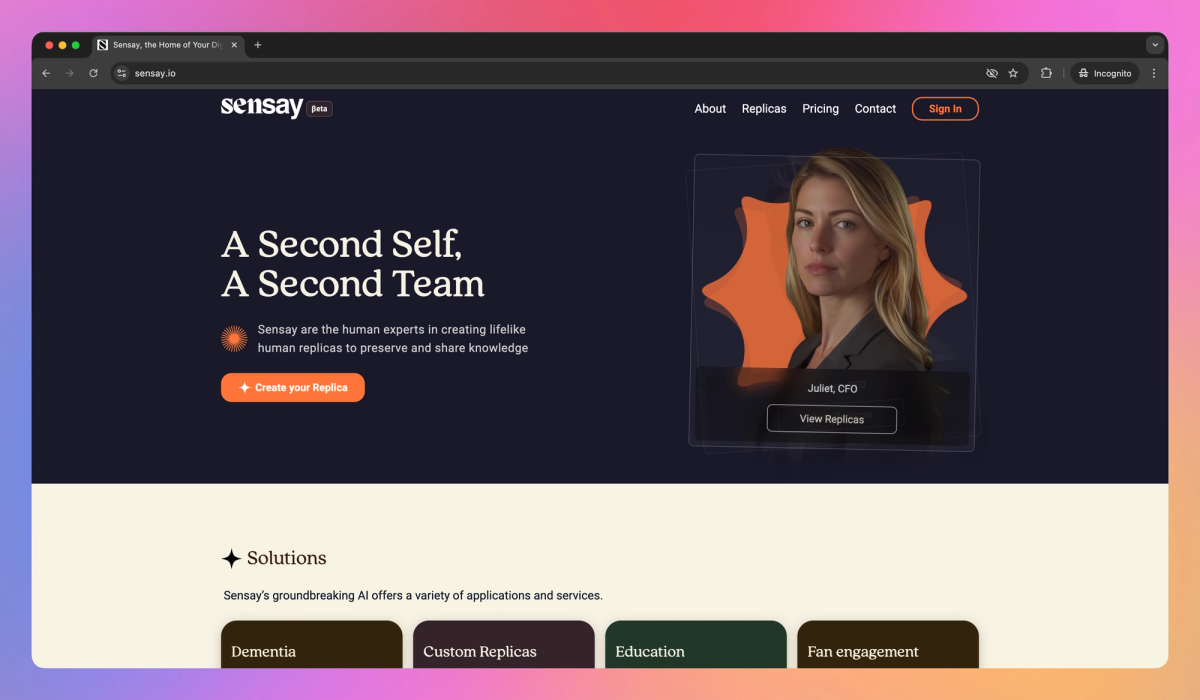Click the tracking protection eye icon

point(992,73)
